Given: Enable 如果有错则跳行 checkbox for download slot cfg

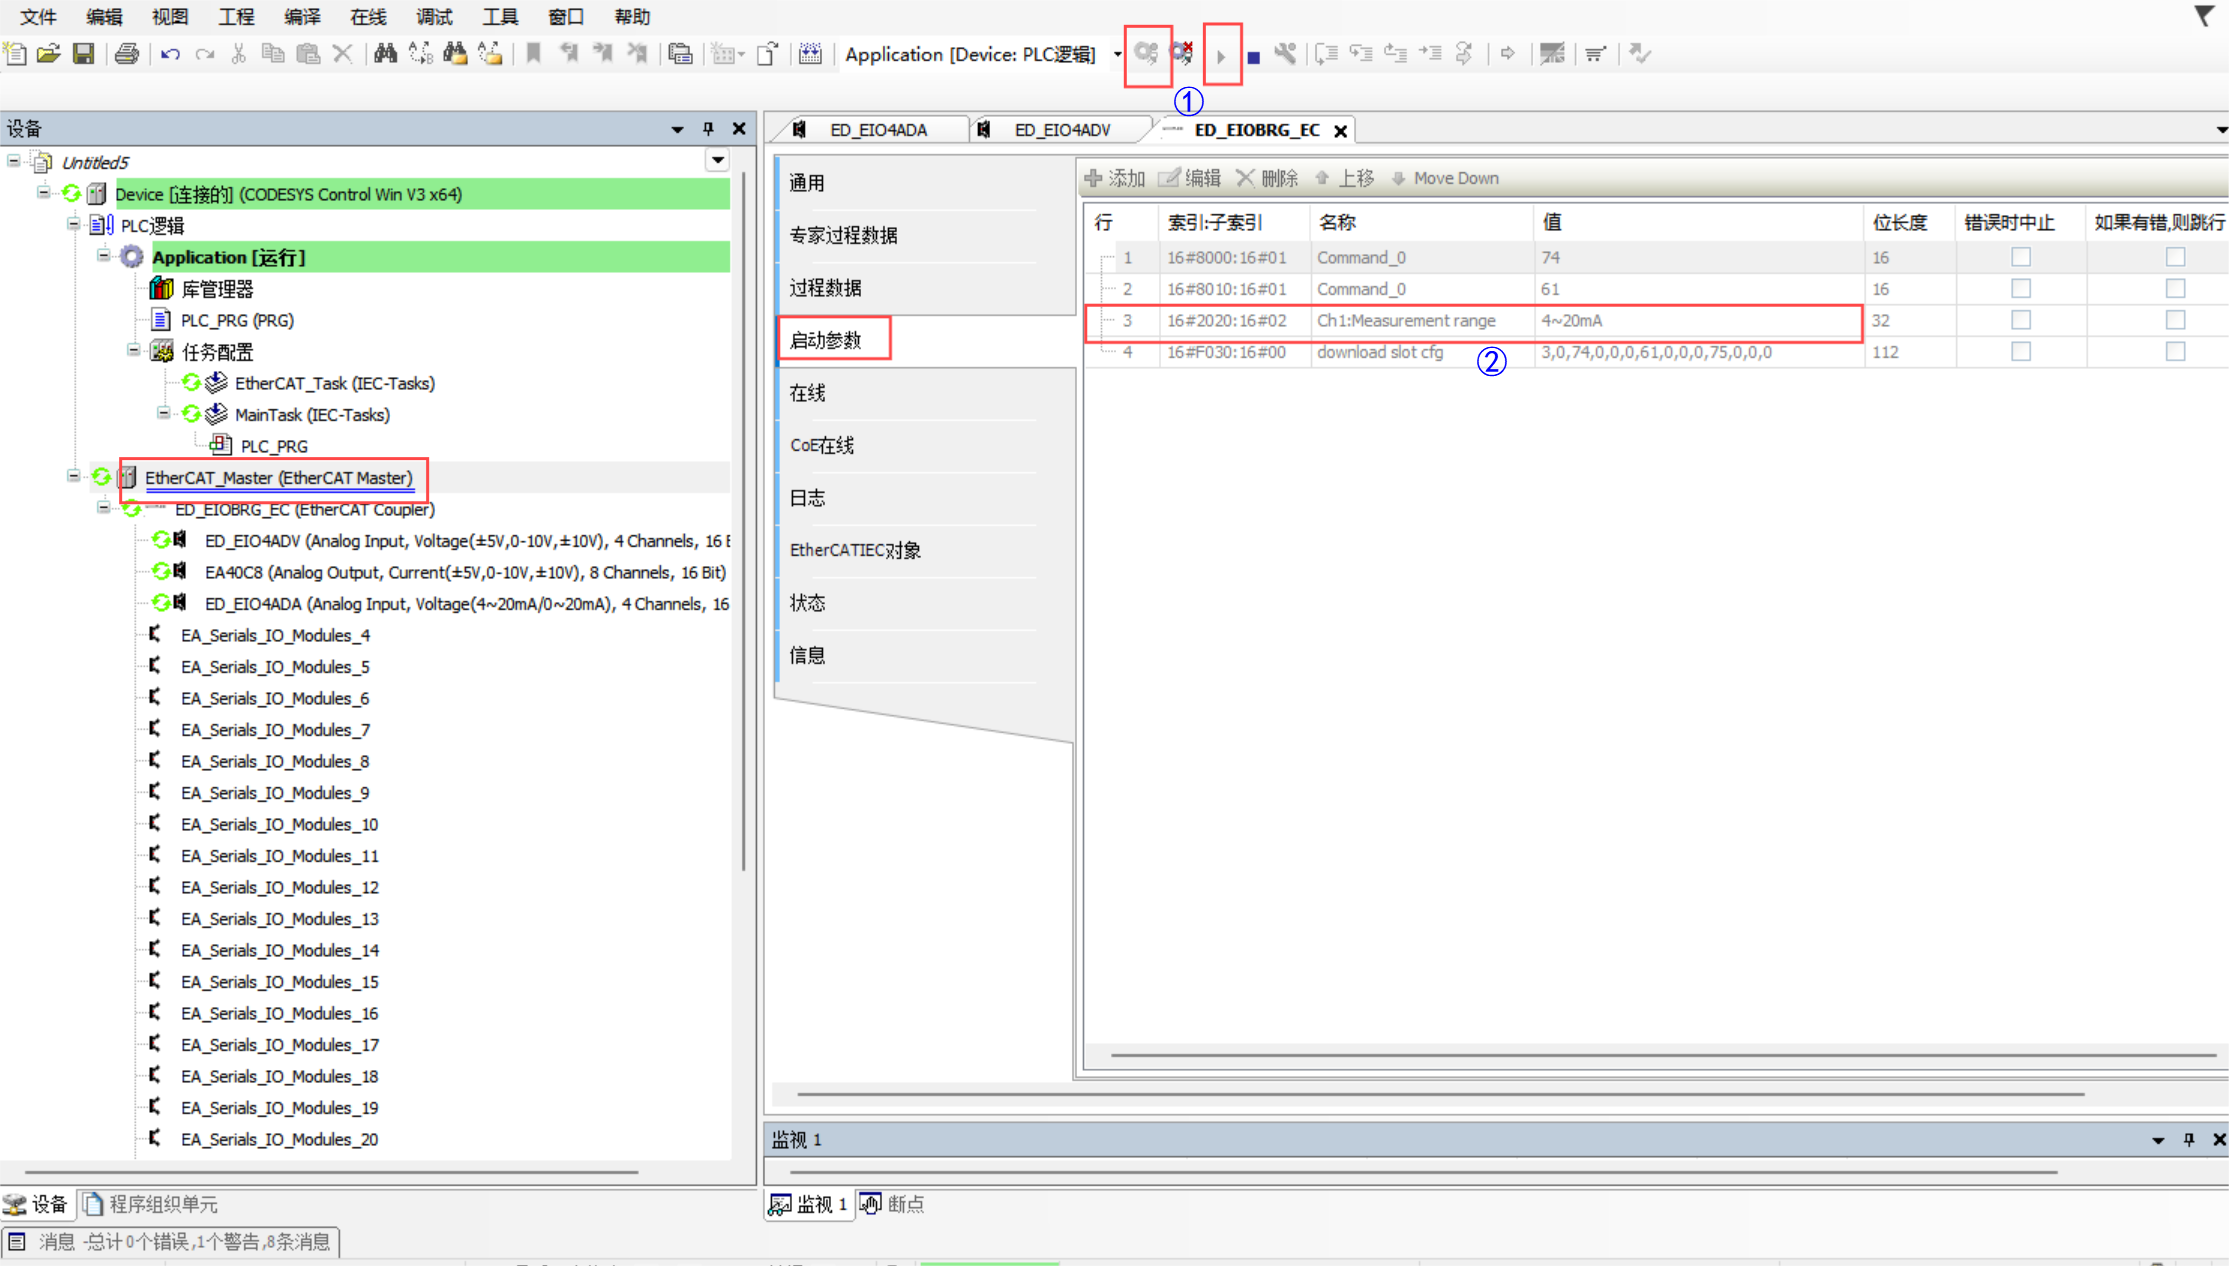Looking at the screenshot, I should click(2174, 352).
